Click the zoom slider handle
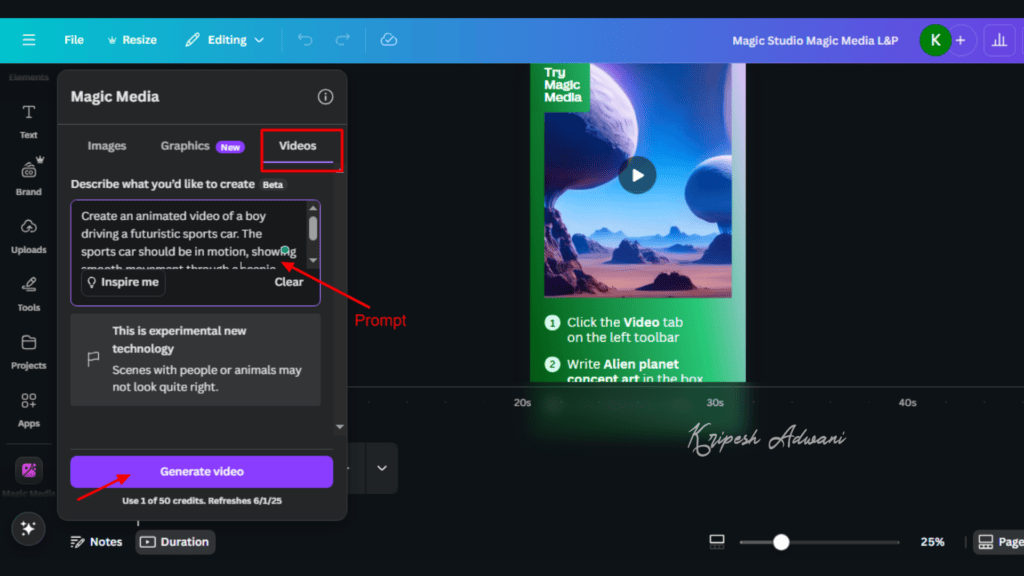The width and height of the screenshot is (1024, 576). click(781, 541)
